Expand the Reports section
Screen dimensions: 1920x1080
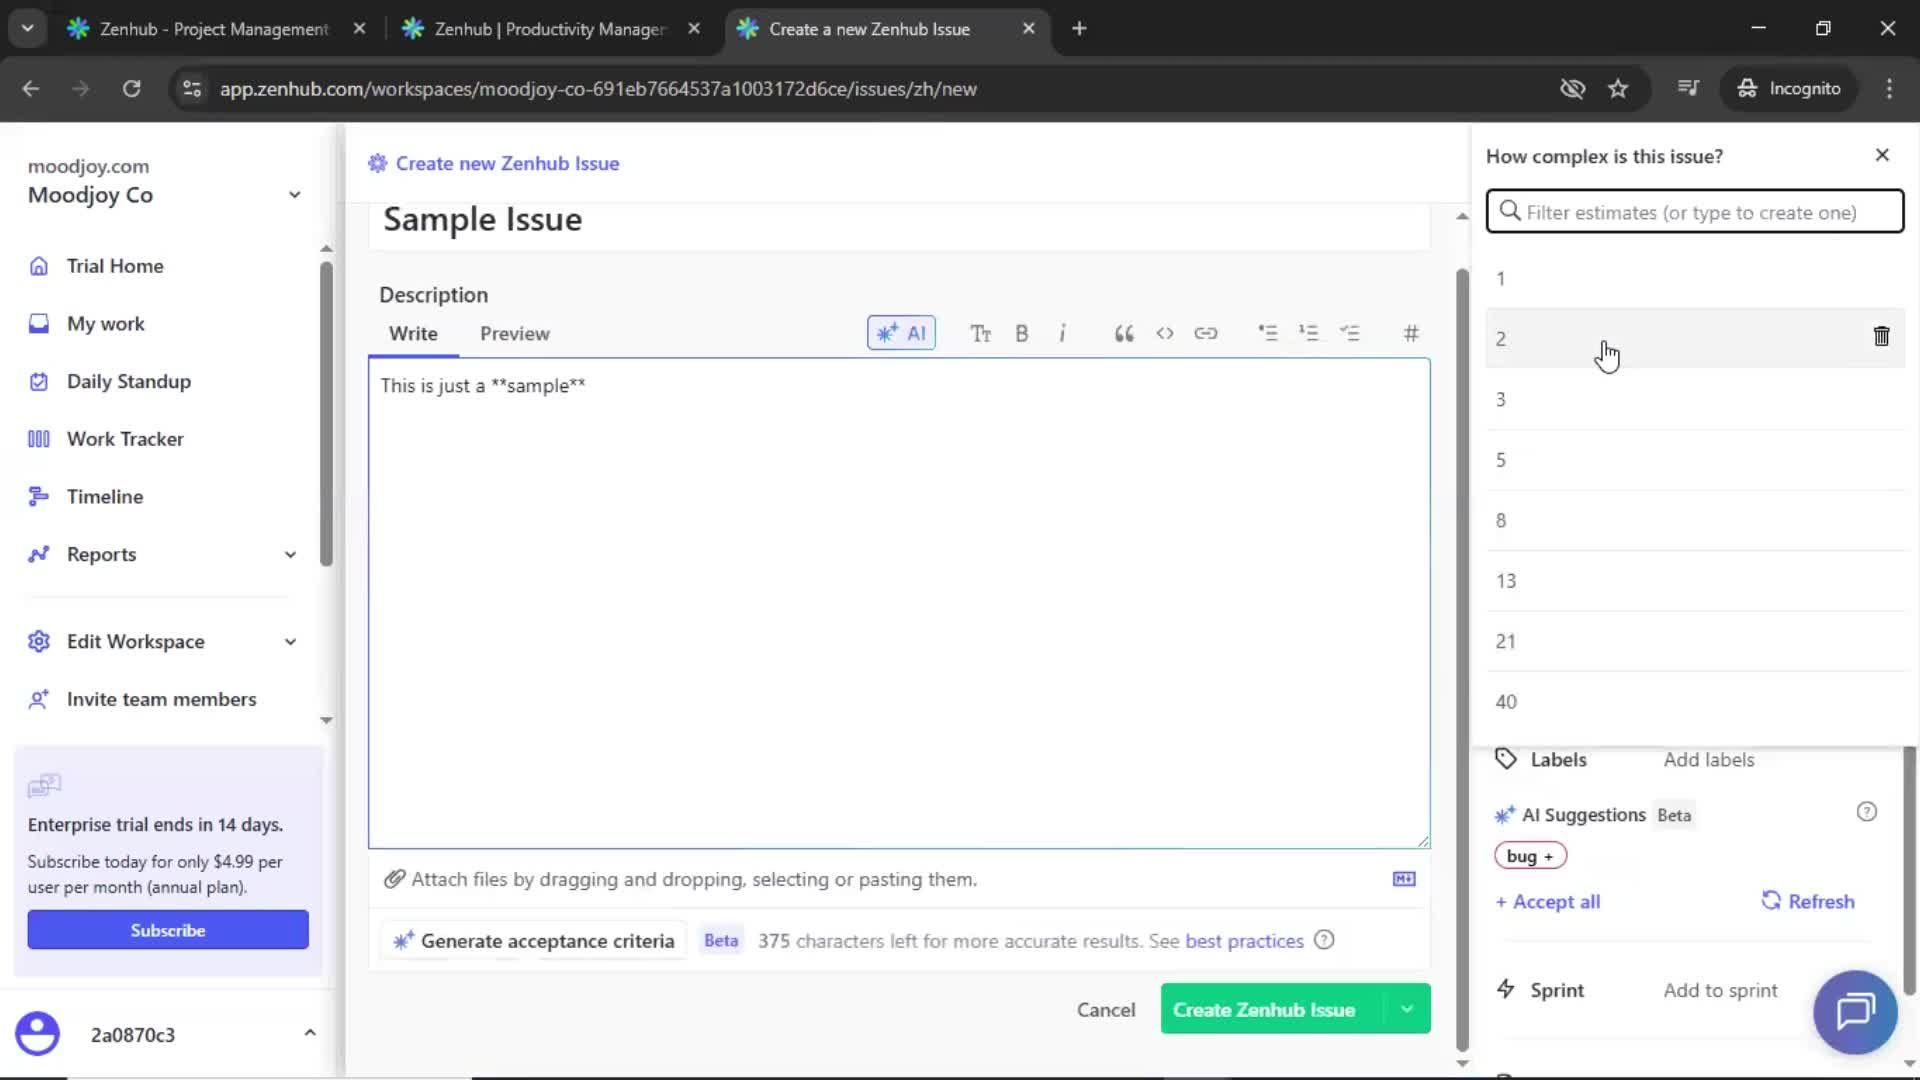[x=289, y=554]
